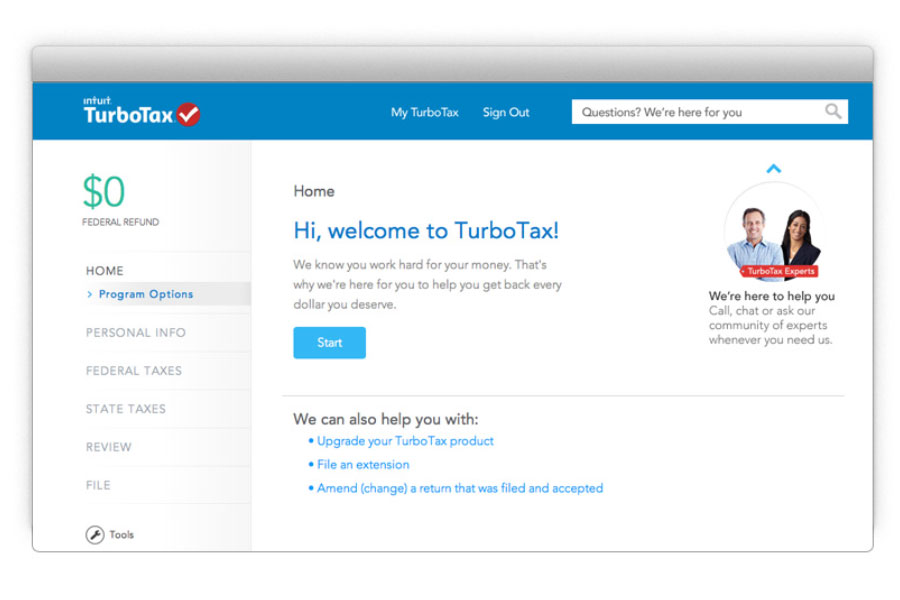Click the Home page title
Screen dimensions: 900x600
click(x=314, y=191)
